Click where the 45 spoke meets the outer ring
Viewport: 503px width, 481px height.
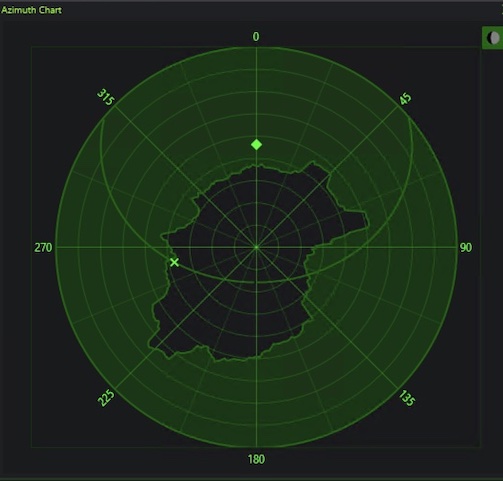398,106
